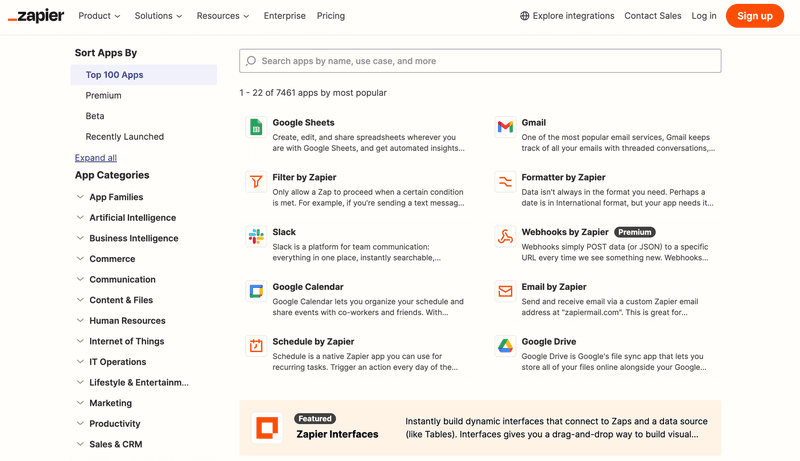The width and height of the screenshot is (800, 461).
Task: Open the Email by Zapier title
Action: [554, 287]
